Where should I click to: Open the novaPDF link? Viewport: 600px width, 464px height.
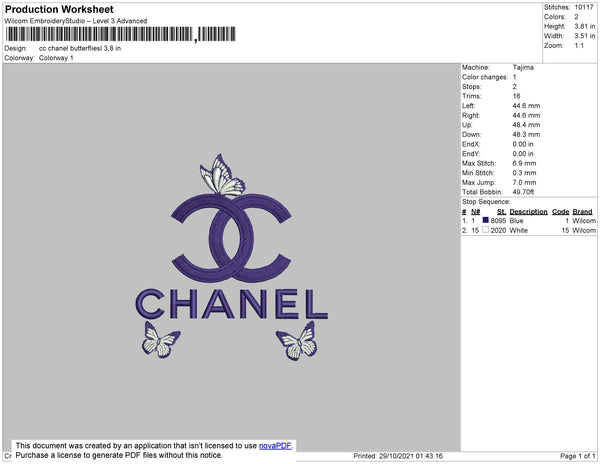[275, 446]
